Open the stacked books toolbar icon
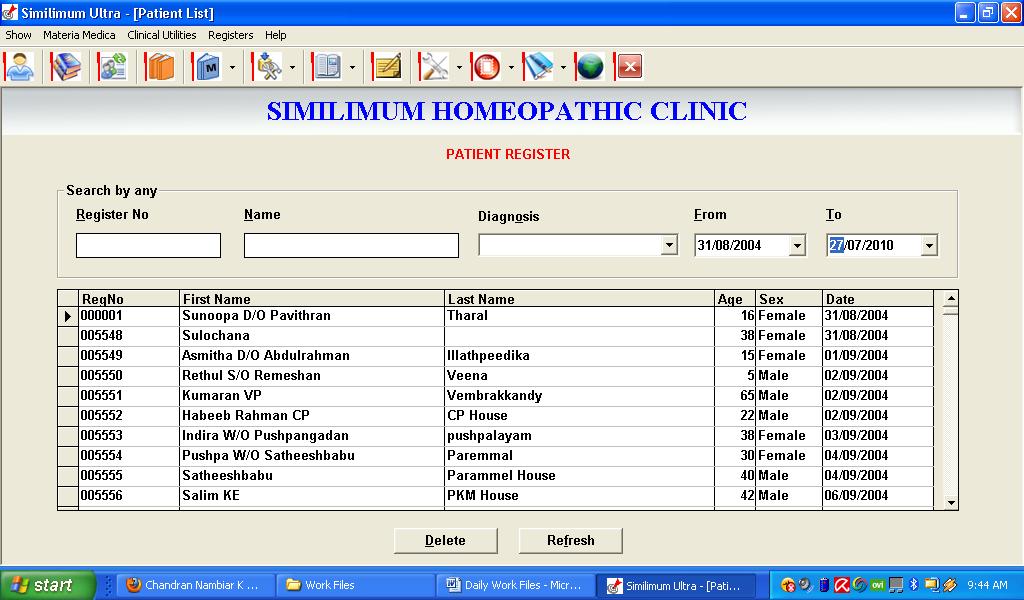 [66, 67]
